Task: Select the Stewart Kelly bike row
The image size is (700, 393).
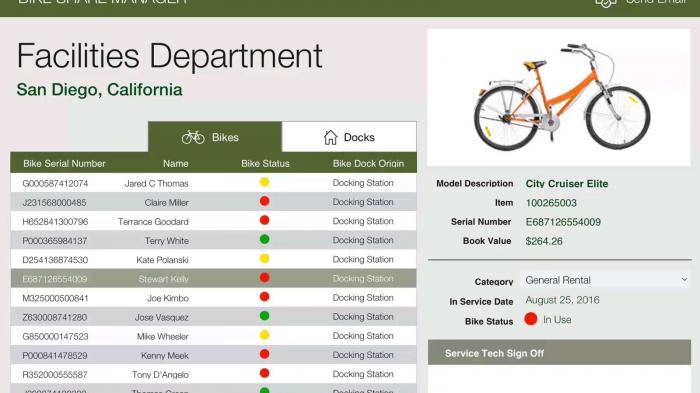Action: point(213,279)
